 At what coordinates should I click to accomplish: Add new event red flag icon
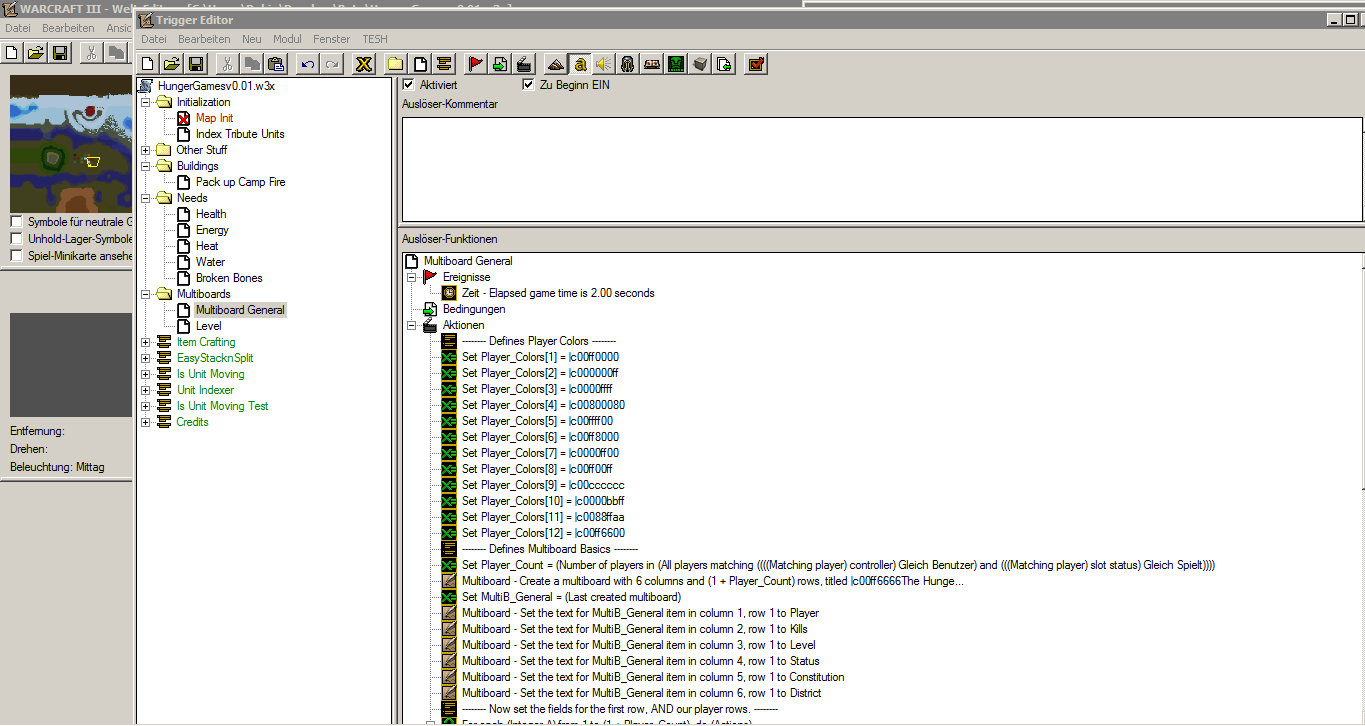476,64
